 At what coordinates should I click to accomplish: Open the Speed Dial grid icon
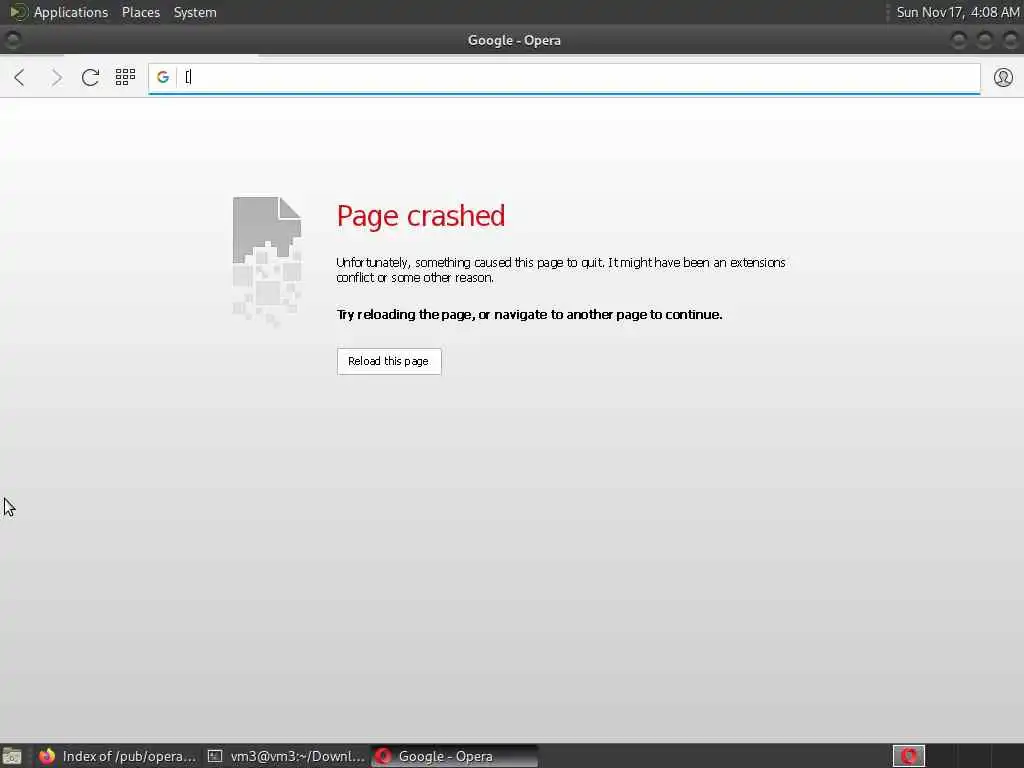point(125,77)
